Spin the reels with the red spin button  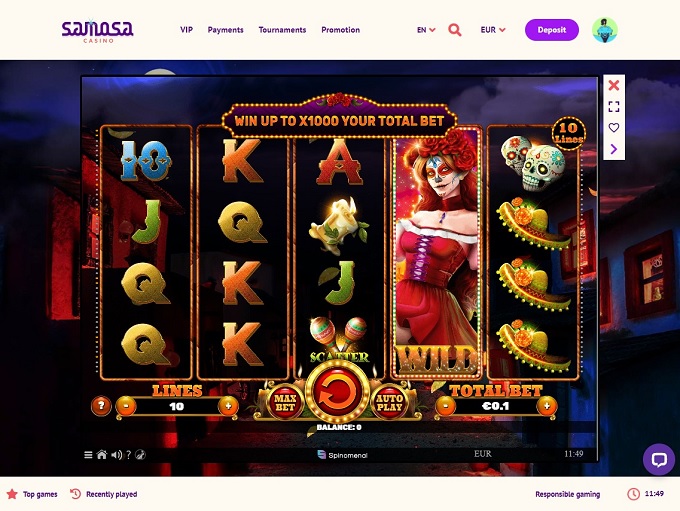coord(338,392)
